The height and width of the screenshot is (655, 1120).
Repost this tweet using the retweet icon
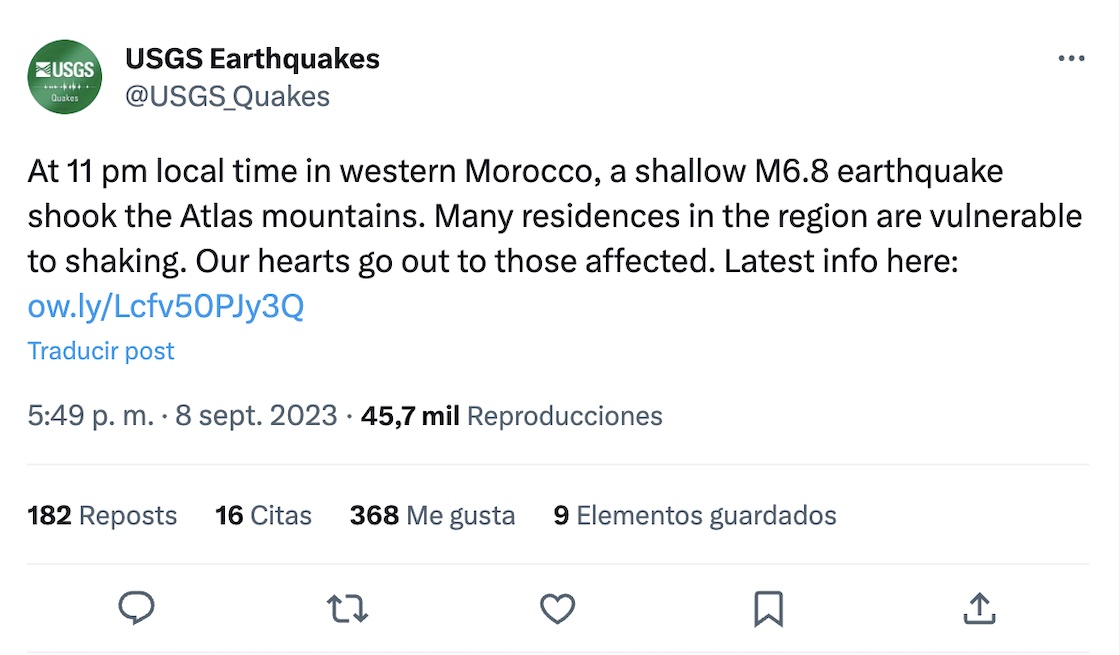pos(347,608)
